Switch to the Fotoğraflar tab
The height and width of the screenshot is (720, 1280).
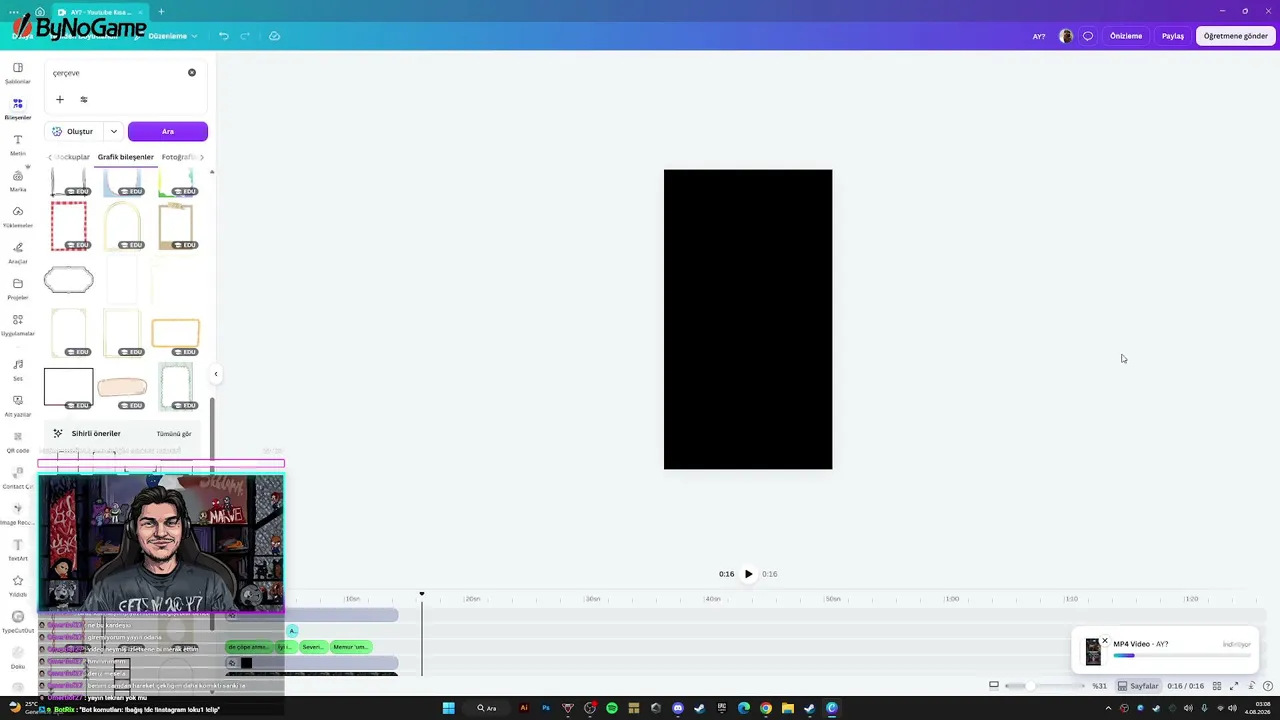coord(178,157)
